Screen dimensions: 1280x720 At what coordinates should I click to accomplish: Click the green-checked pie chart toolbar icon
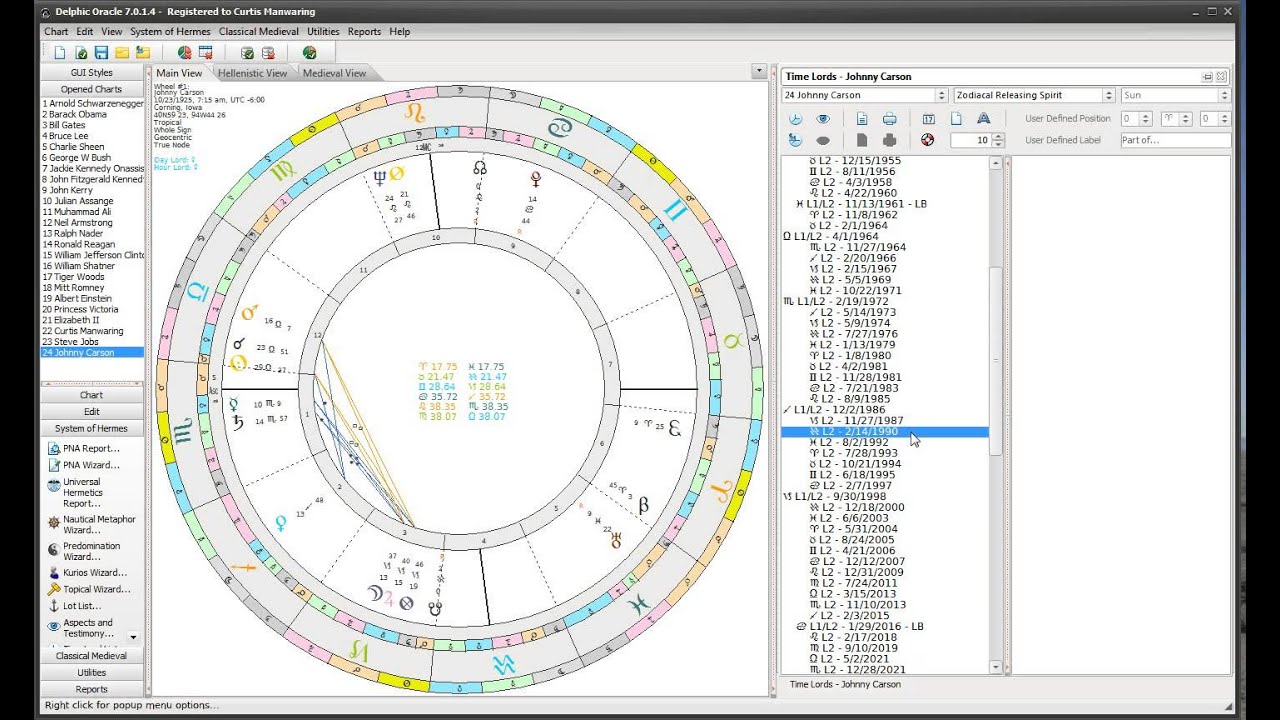coord(310,52)
